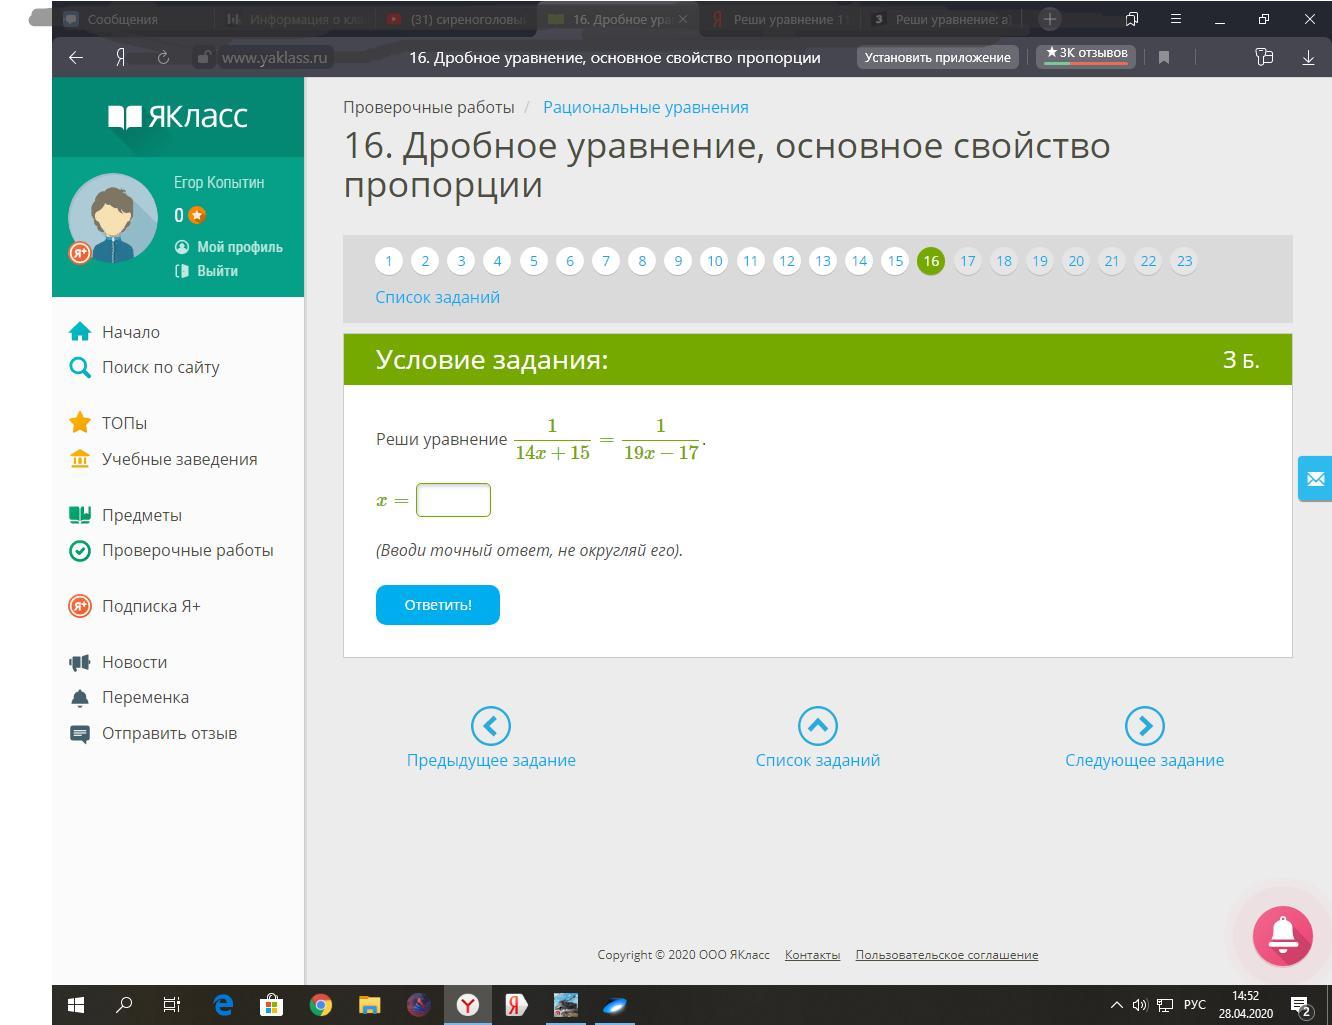1332x1025 pixels.
Task: Click the x answer input field
Action: [x=453, y=500]
